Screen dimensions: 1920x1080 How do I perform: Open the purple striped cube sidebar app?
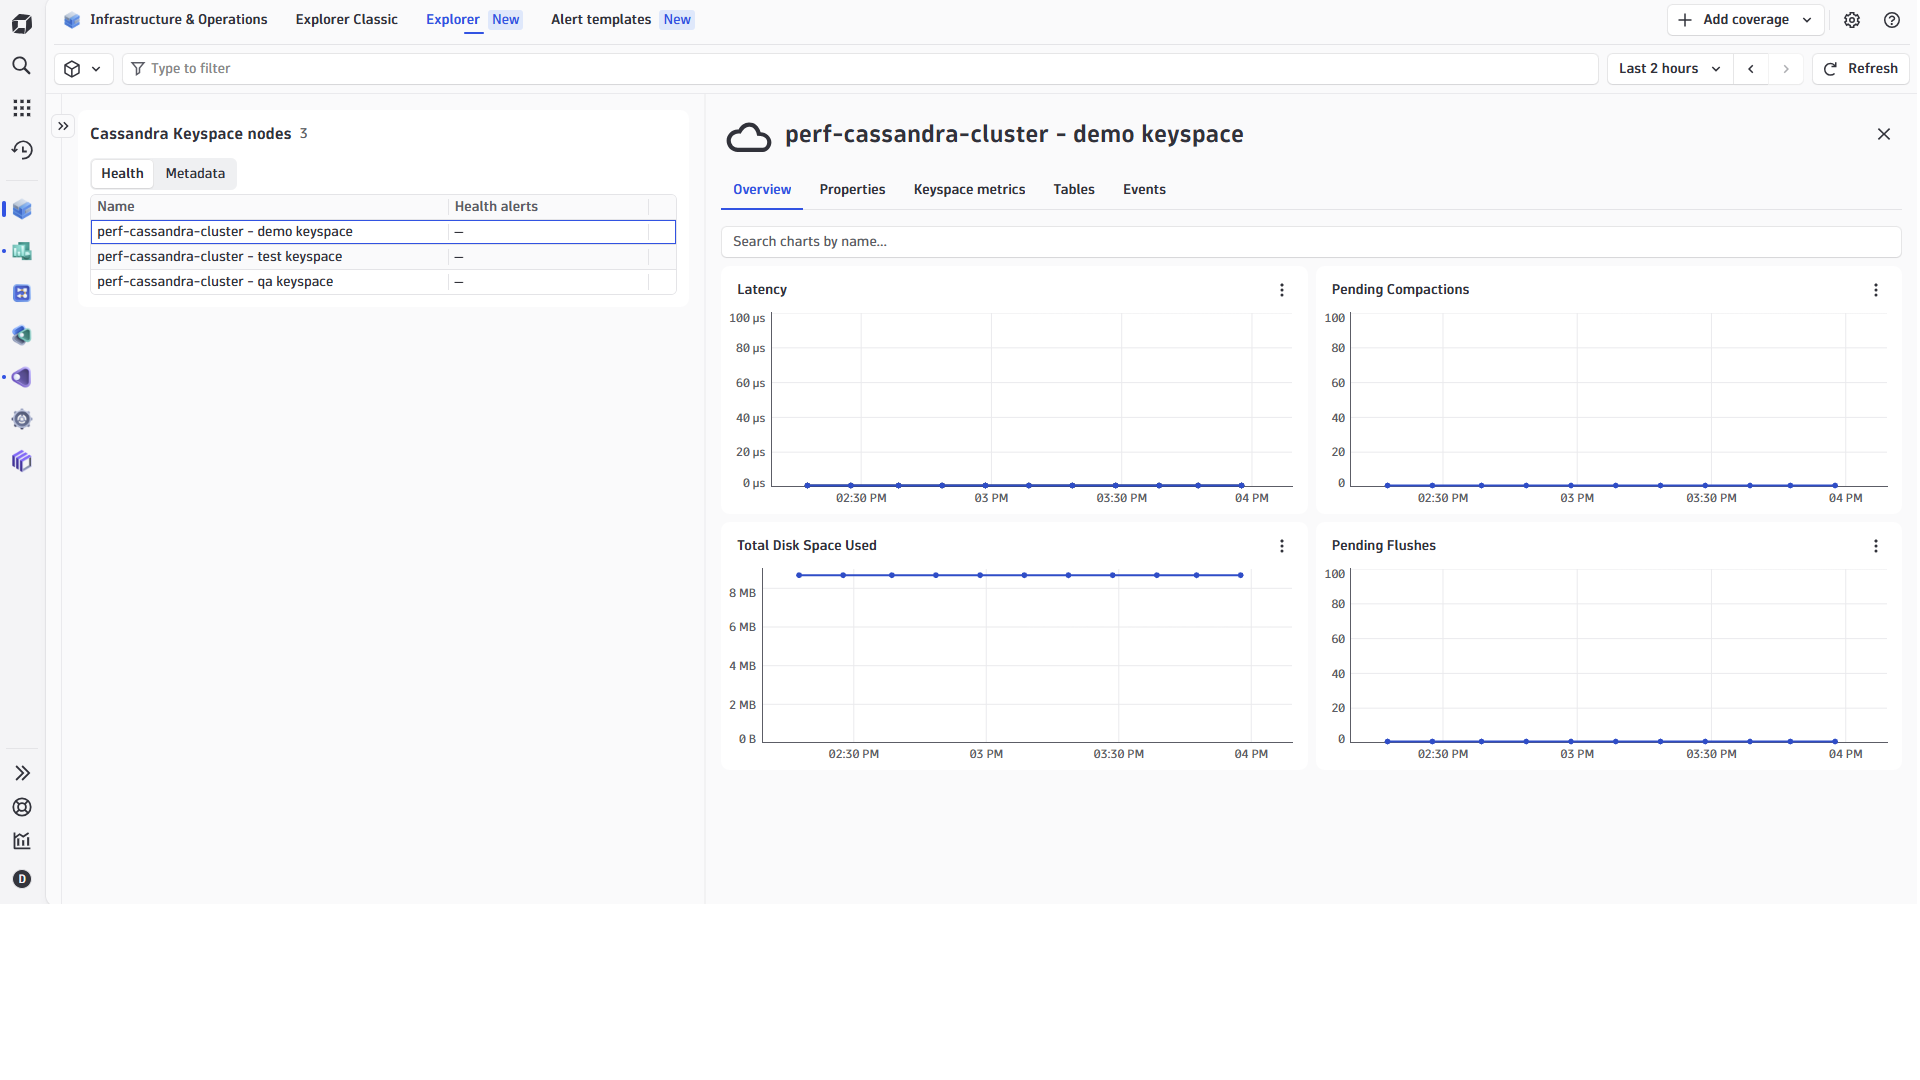point(22,461)
